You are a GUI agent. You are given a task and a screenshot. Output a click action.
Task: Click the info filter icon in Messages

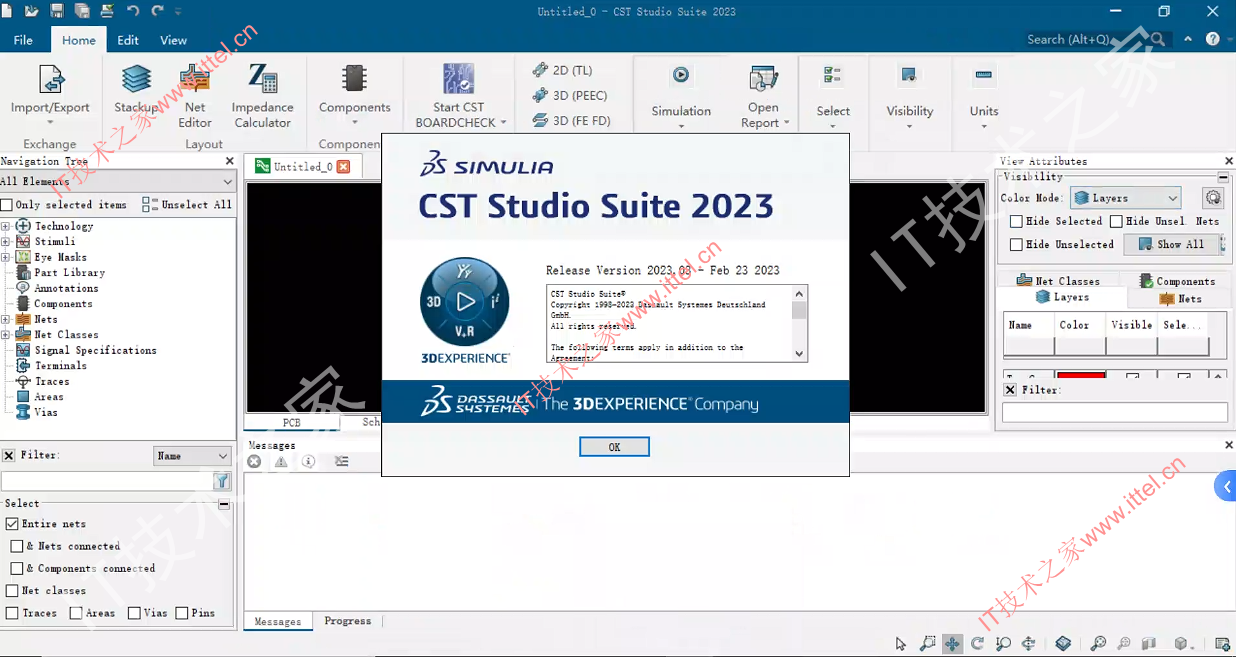point(308,461)
